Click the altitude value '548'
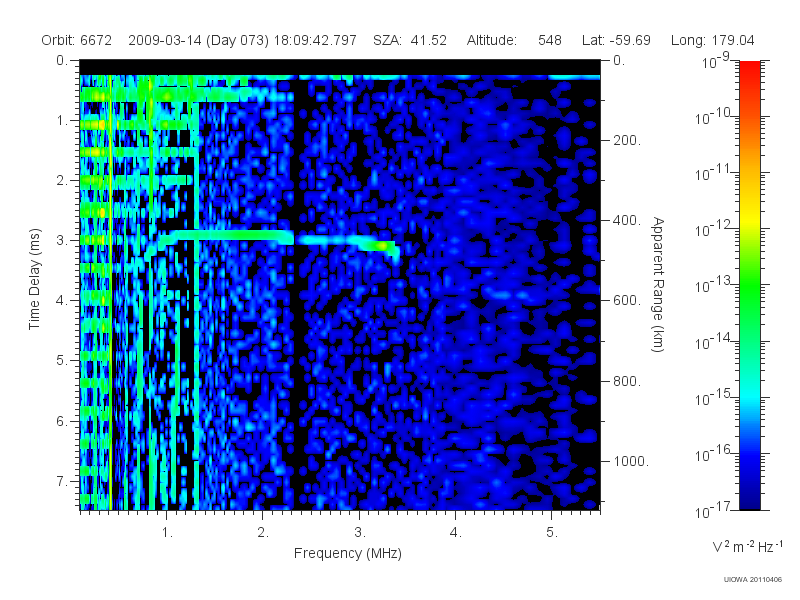The height and width of the screenshot is (600, 800). (549, 40)
